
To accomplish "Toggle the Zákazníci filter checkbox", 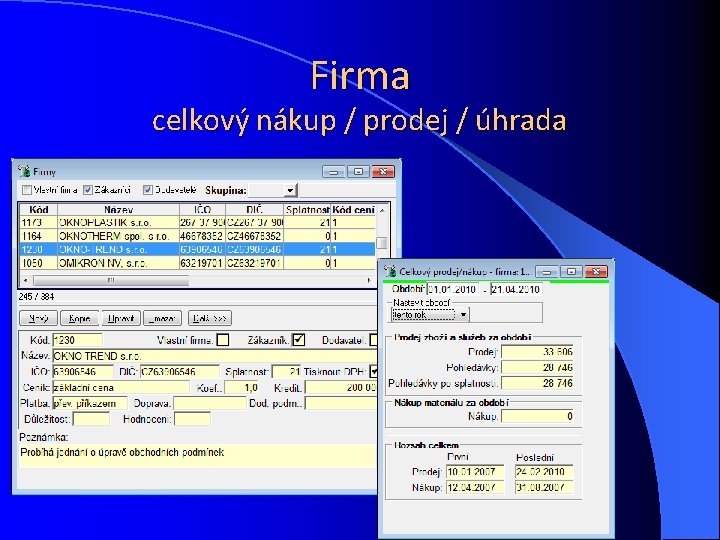I will (x=88, y=190).
